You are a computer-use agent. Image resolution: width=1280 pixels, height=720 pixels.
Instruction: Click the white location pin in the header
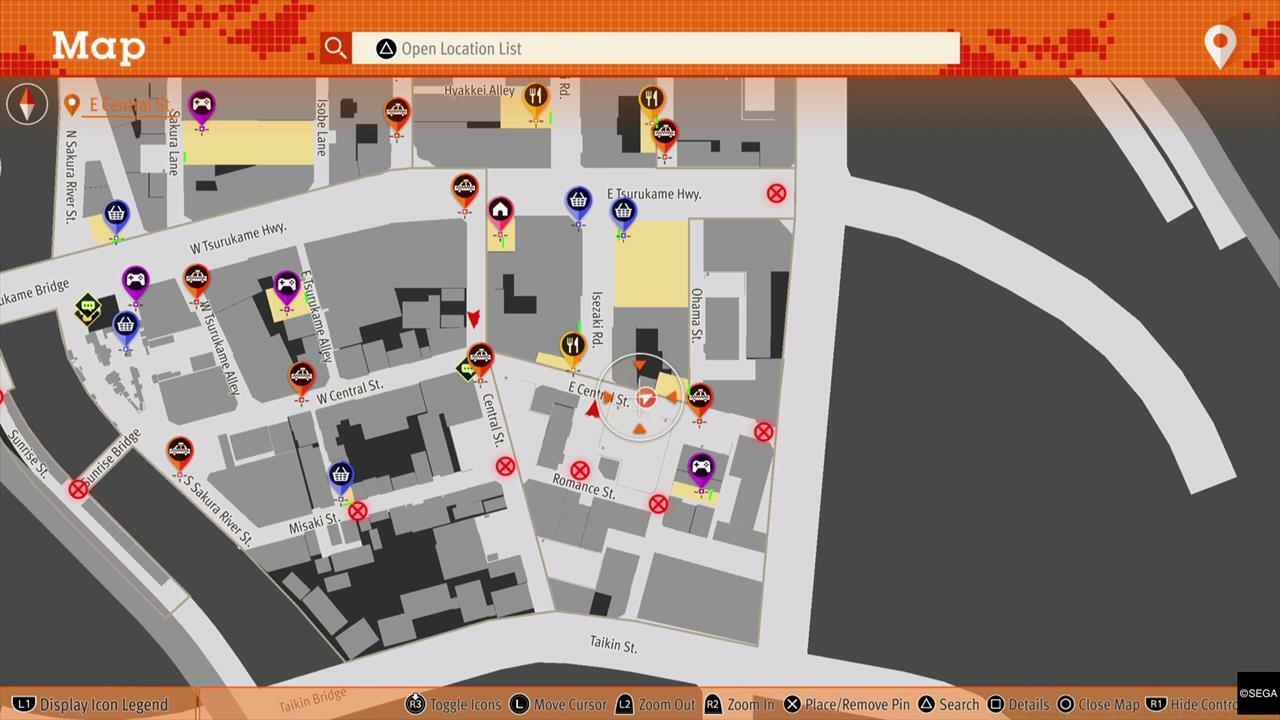tap(1220, 46)
